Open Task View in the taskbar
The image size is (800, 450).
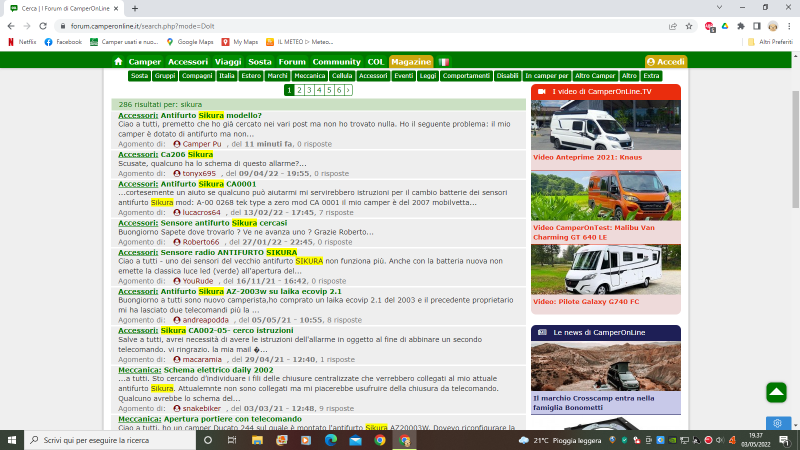click(x=232, y=440)
